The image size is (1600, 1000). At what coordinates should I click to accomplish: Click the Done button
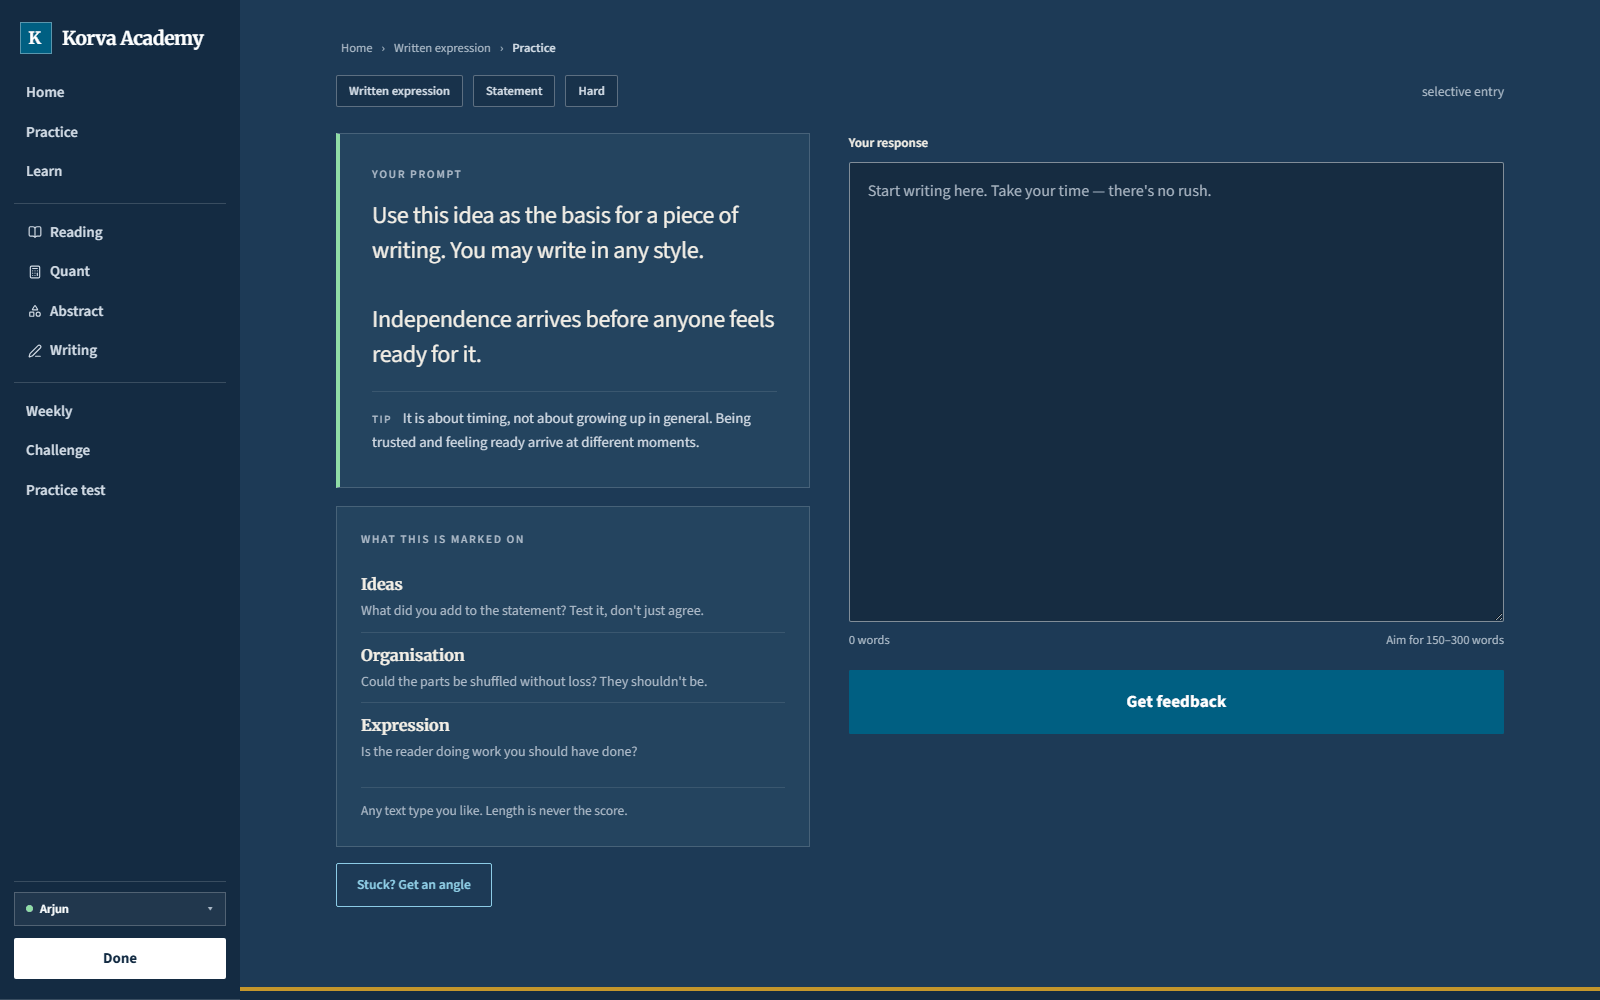pos(120,958)
